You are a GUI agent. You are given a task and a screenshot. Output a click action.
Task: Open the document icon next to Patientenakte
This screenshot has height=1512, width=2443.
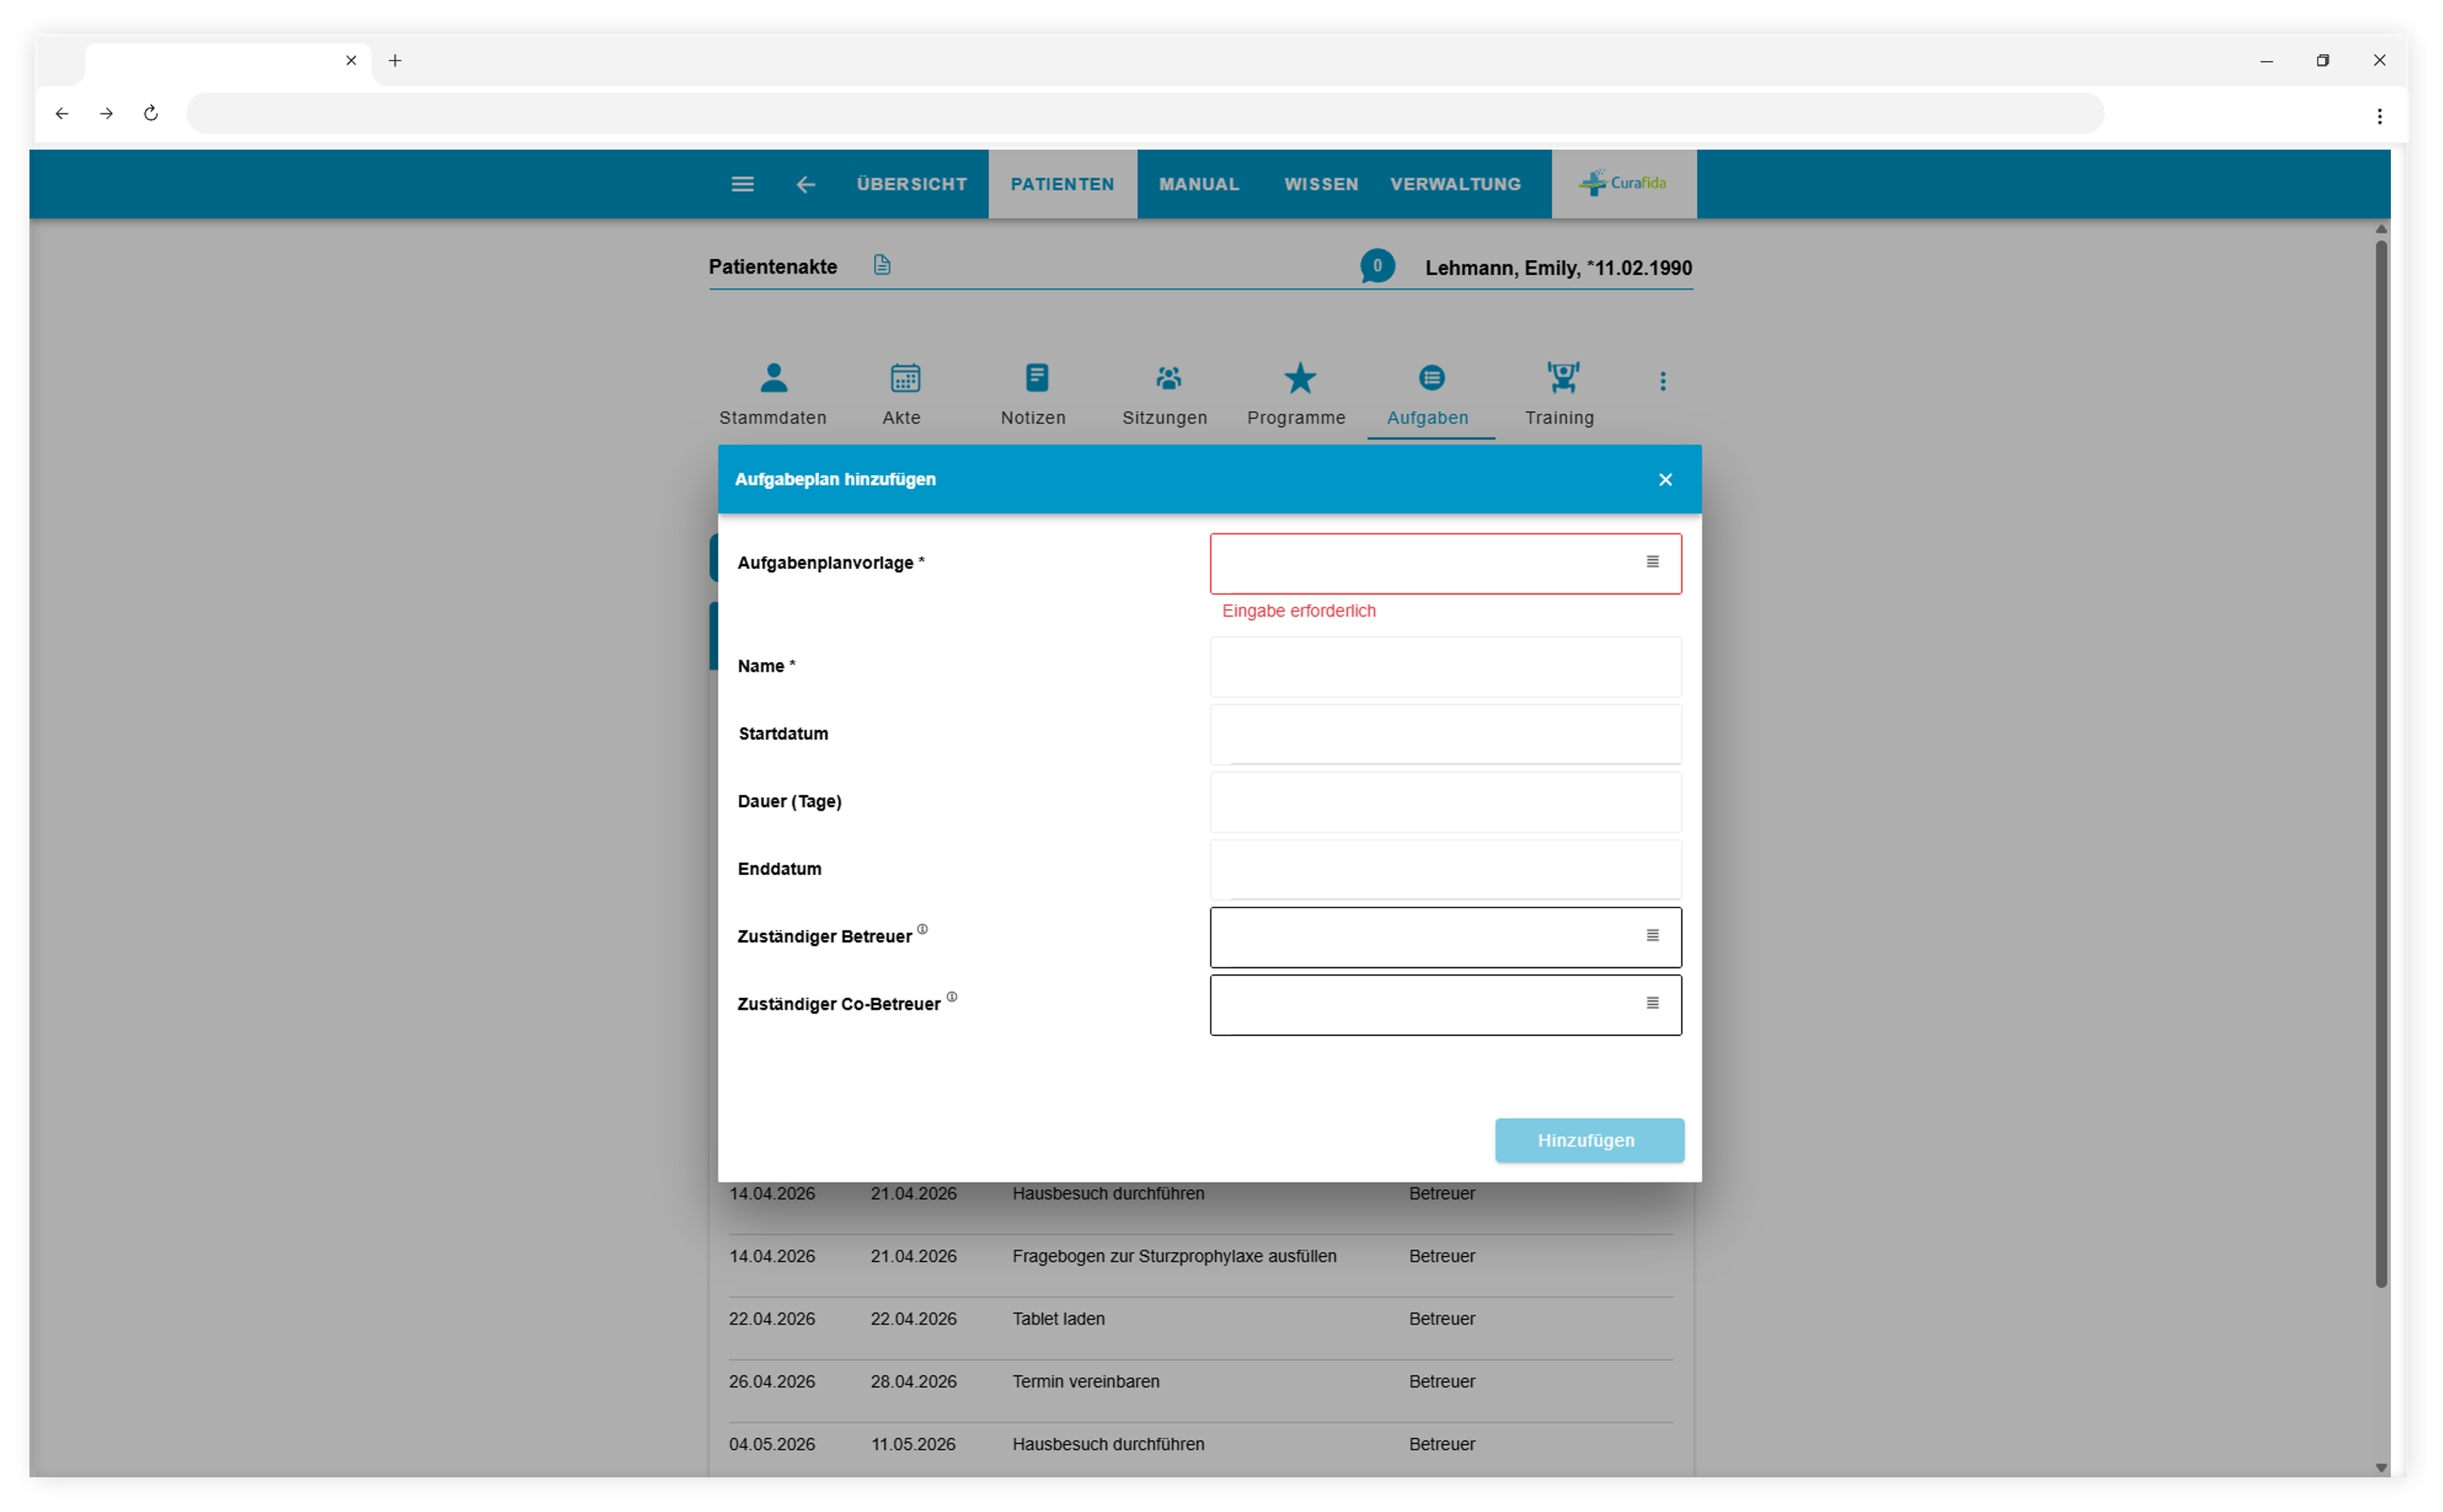tap(881, 265)
